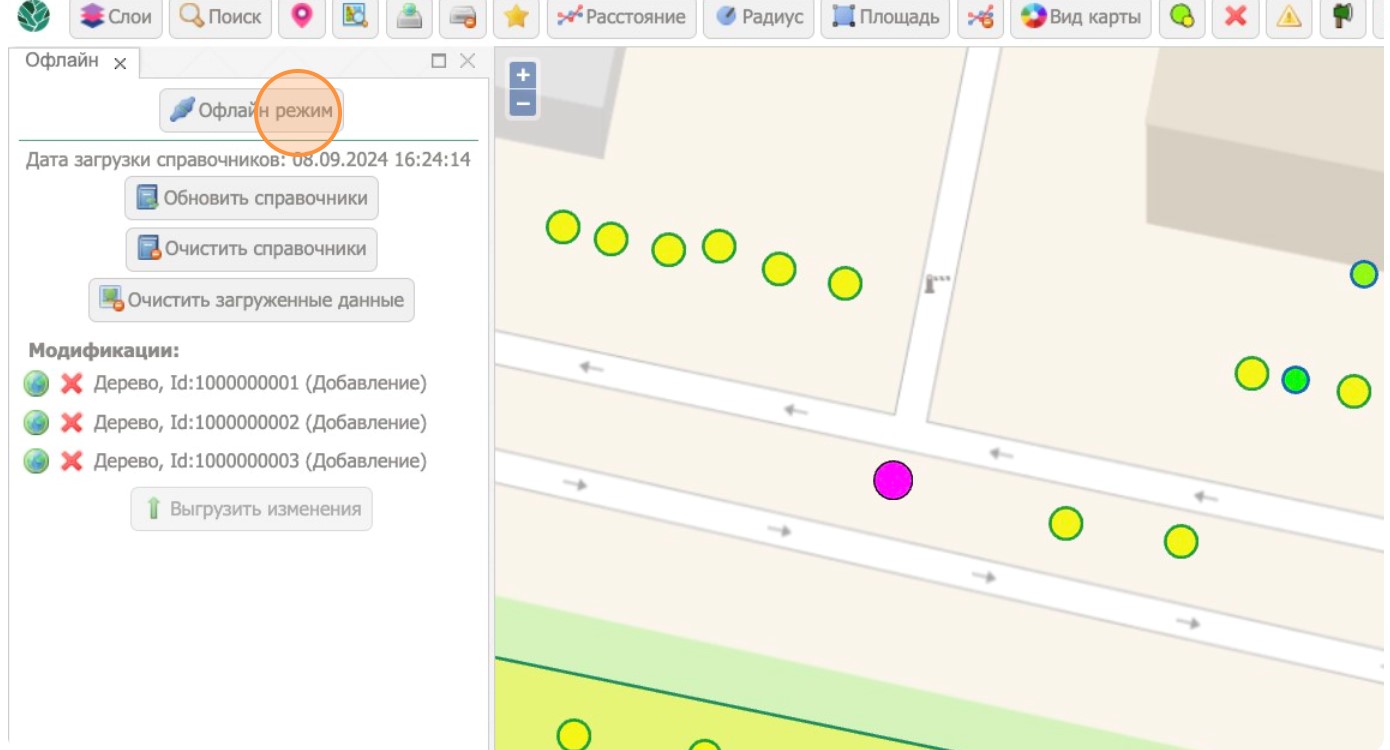Click the green download-to-tray icon

coord(408,16)
